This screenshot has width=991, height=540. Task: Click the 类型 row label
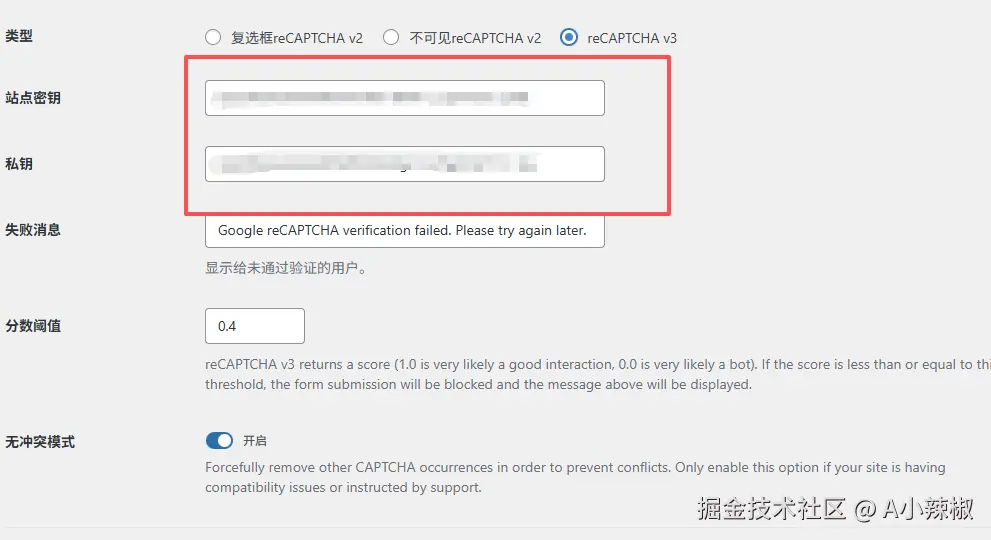point(19,36)
